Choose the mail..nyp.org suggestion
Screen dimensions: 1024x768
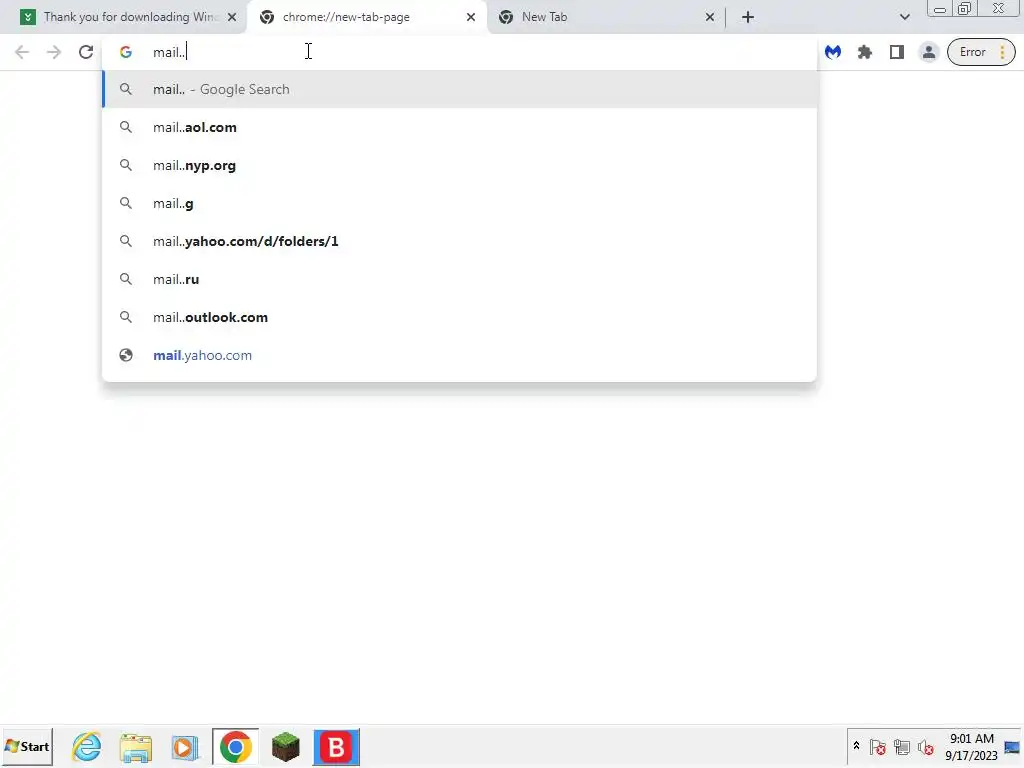coord(460,165)
